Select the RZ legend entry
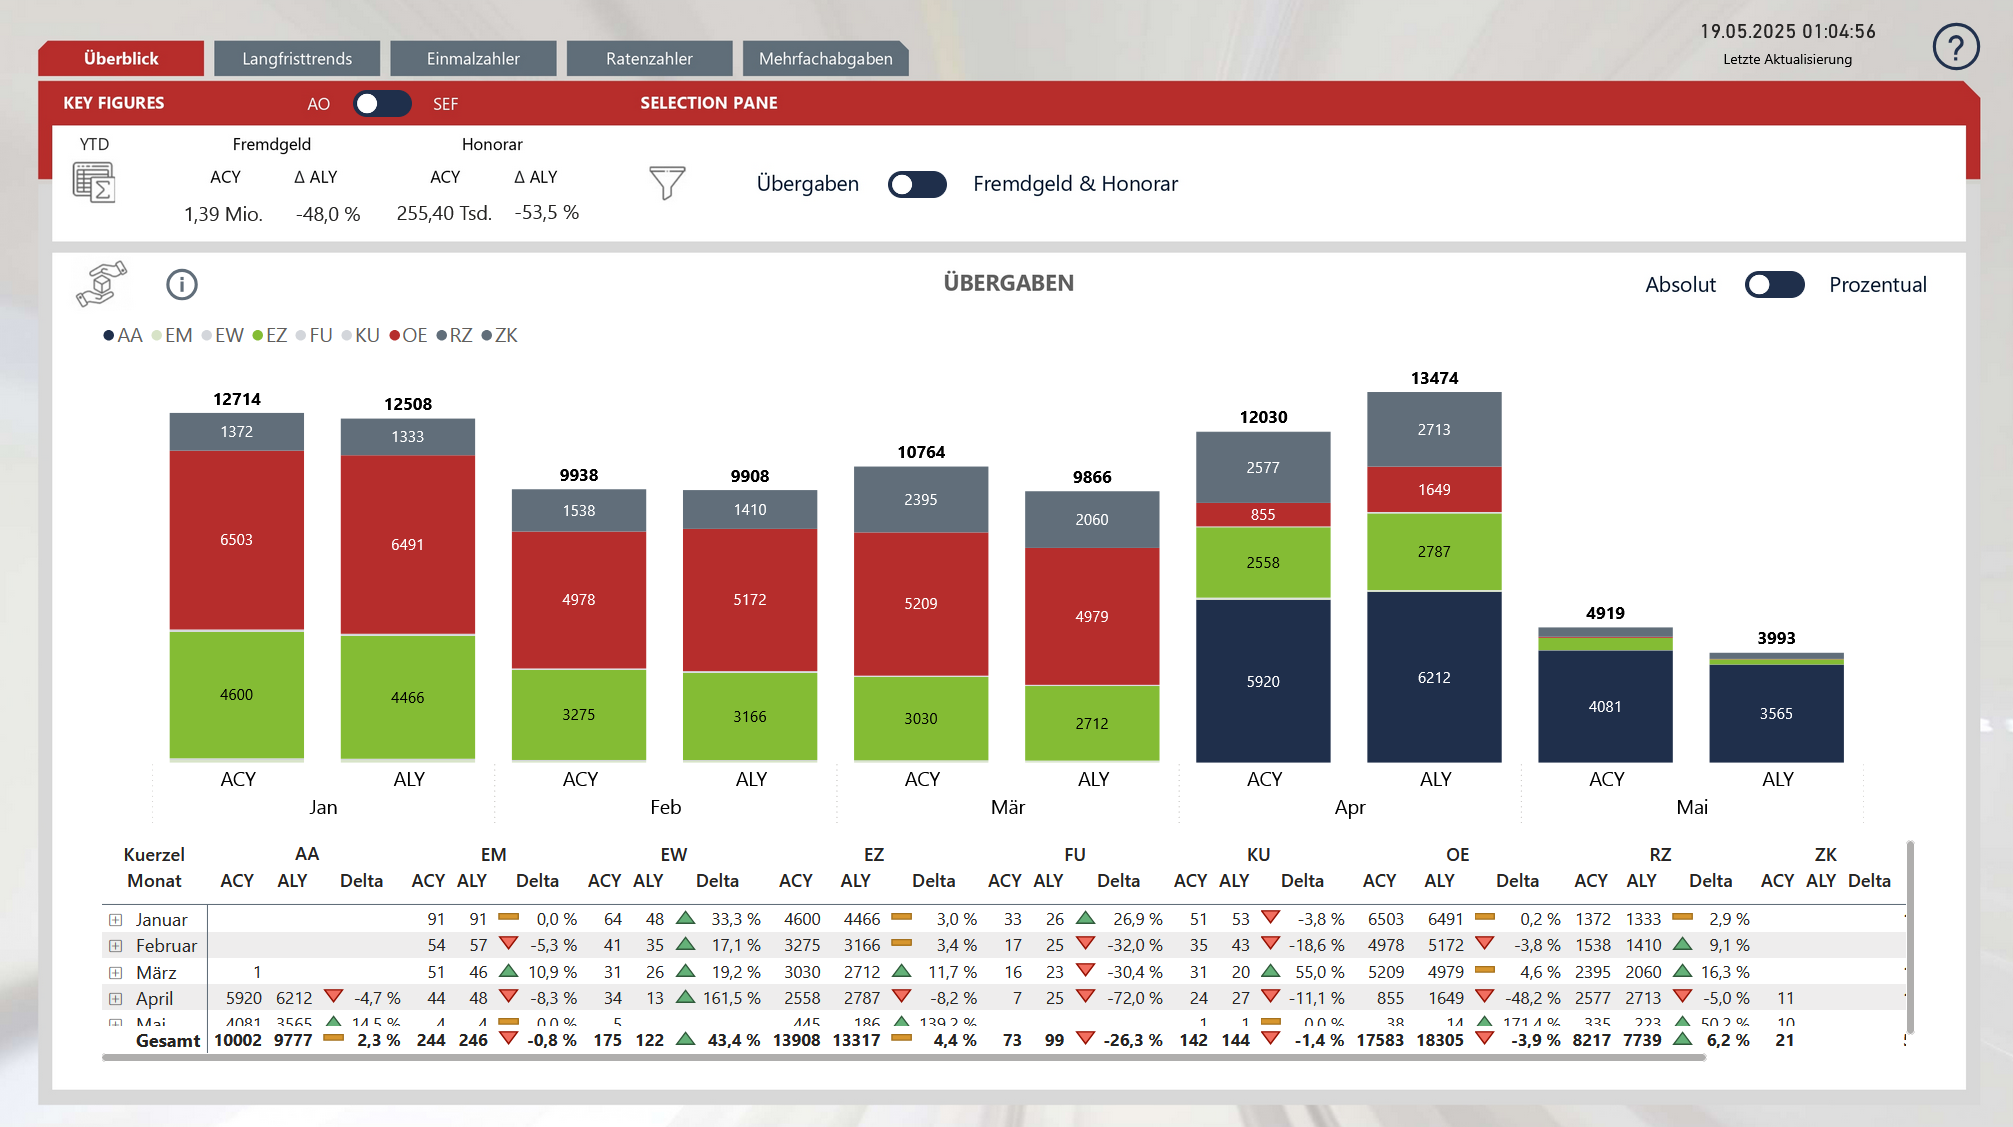This screenshot has width=2013, height=1127. [454, 336]
